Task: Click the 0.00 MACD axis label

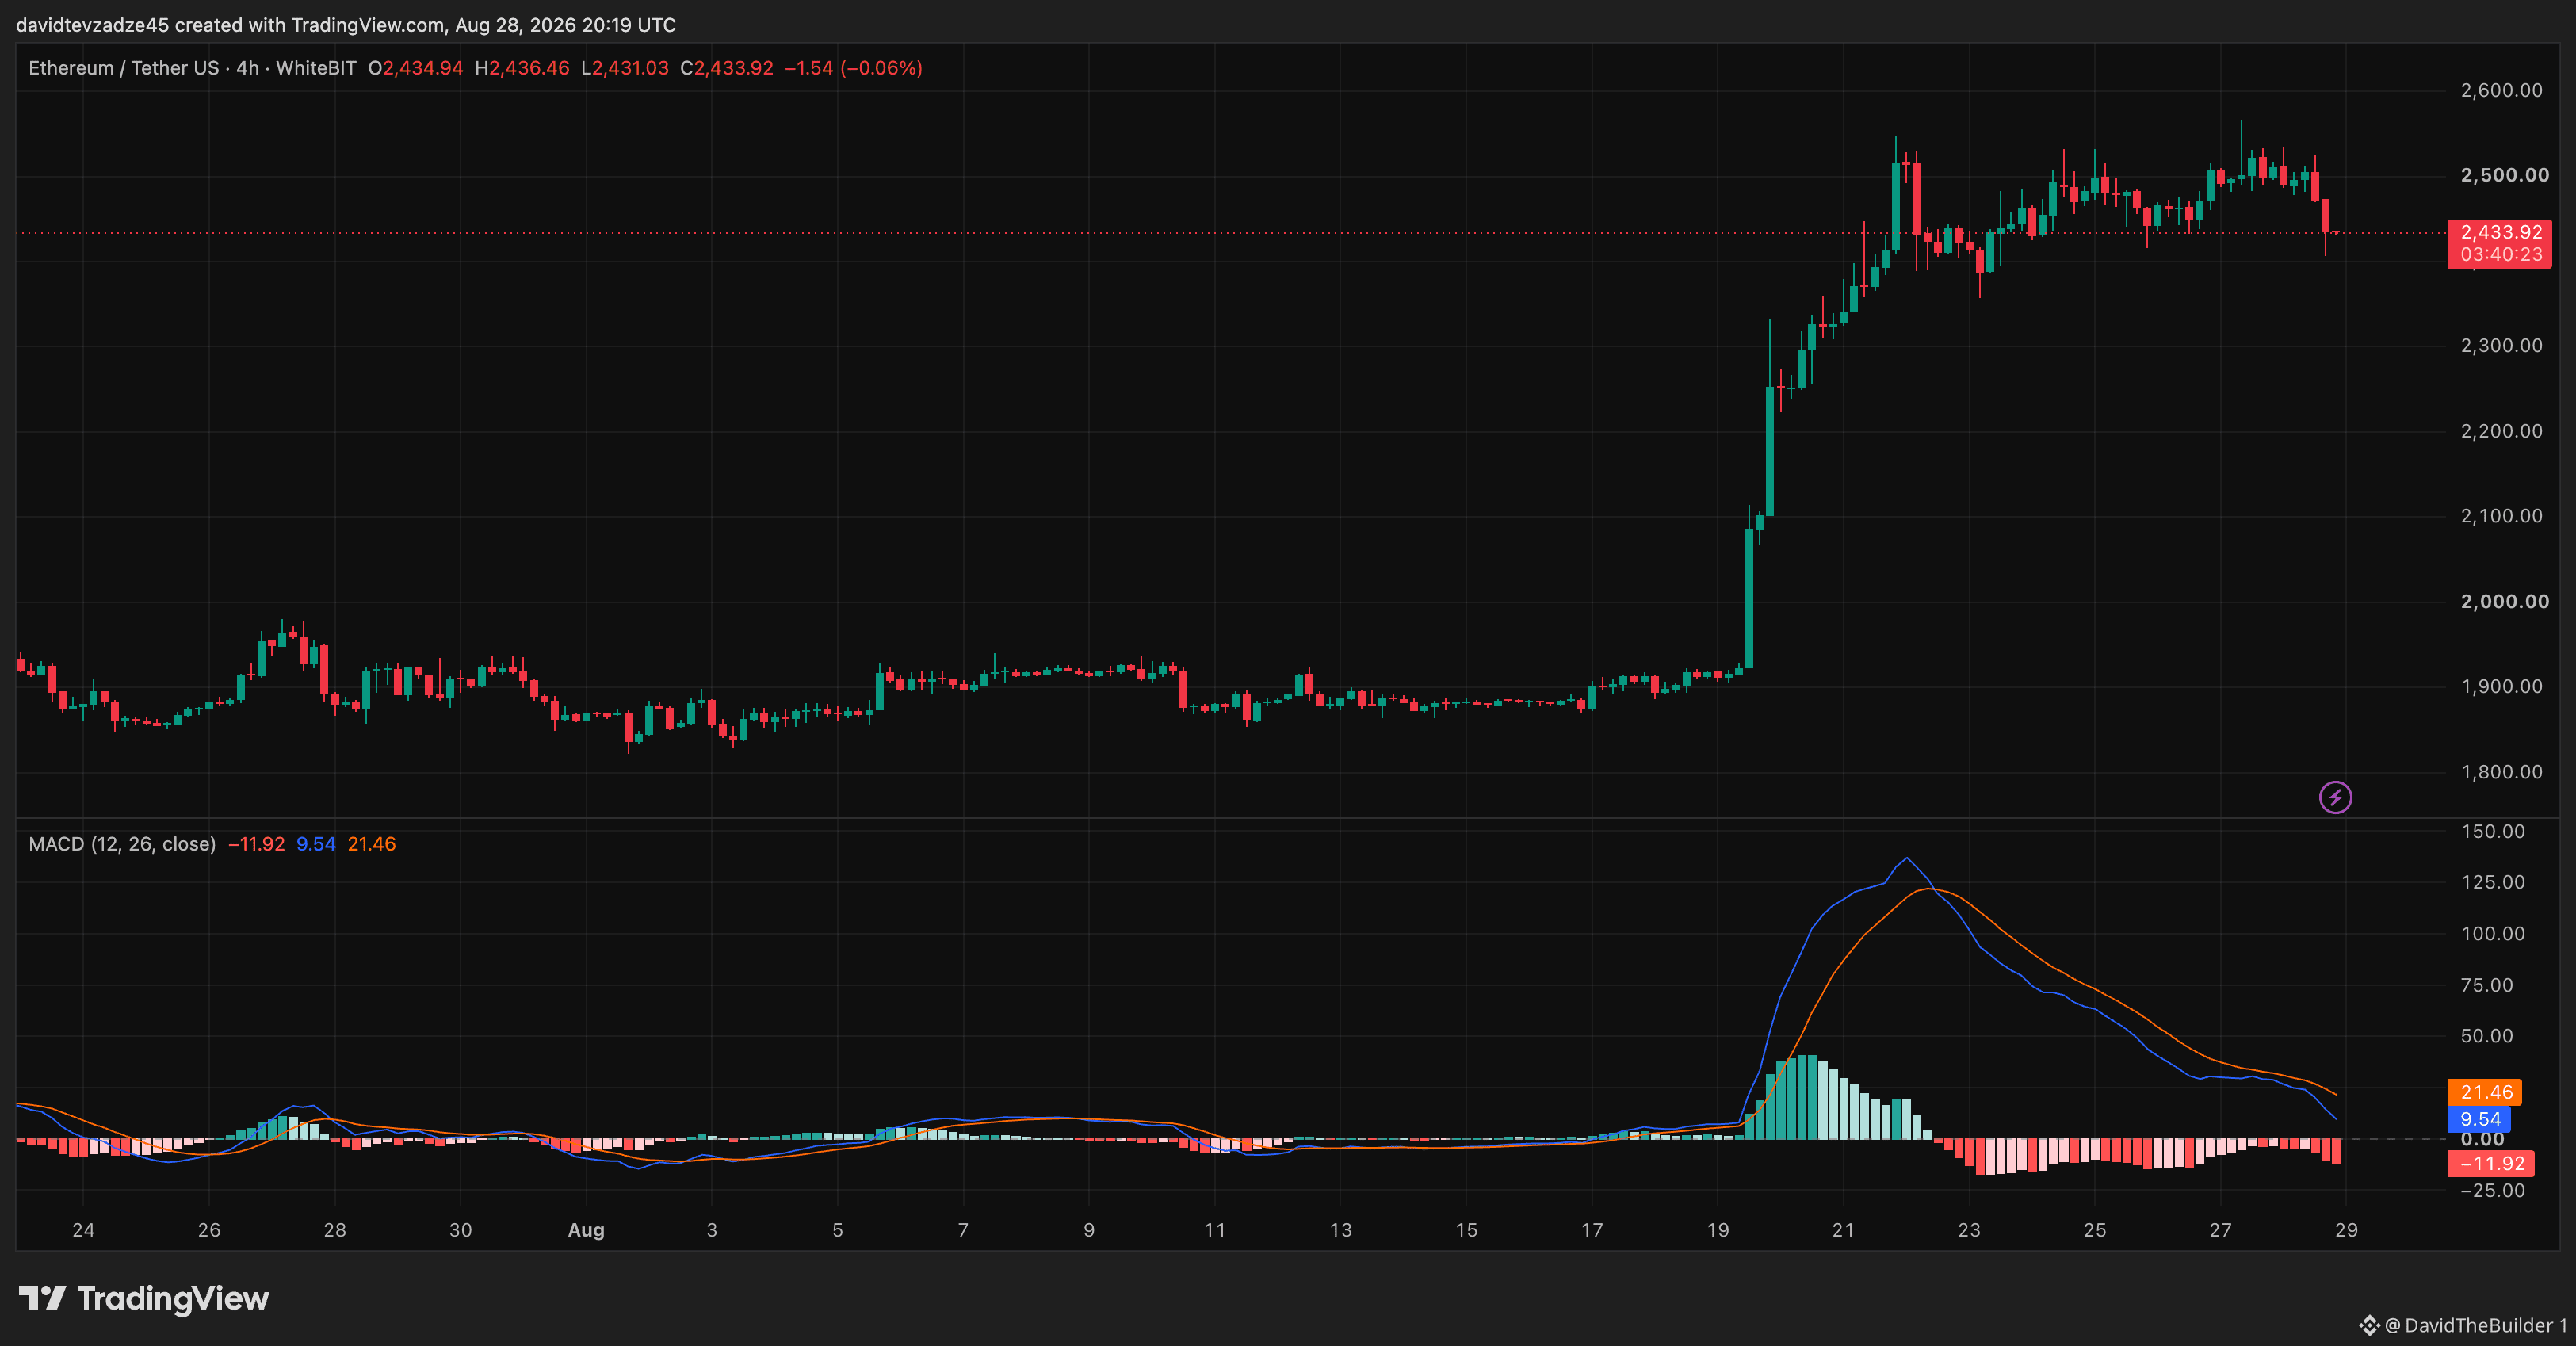Action: [2482, 1139]
